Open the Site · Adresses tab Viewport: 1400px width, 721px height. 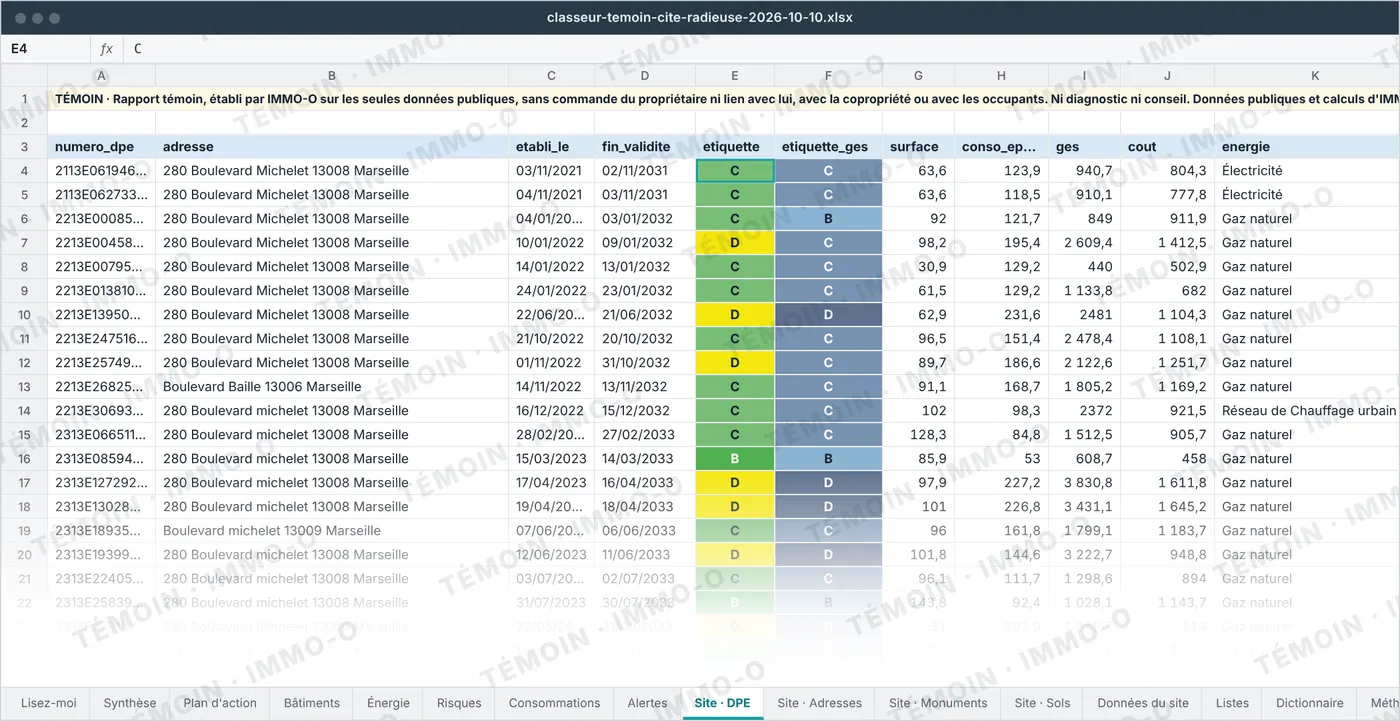[820, 703]
